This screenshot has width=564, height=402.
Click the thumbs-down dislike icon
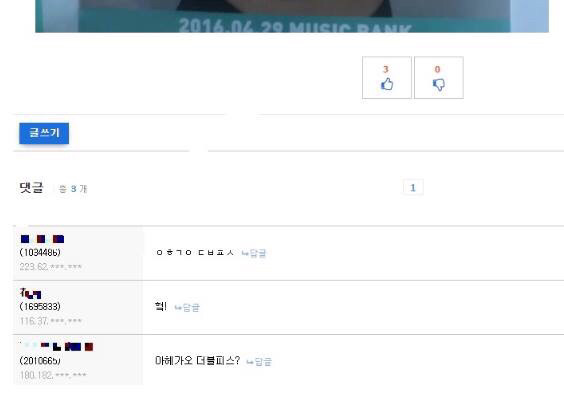[438, 85]
